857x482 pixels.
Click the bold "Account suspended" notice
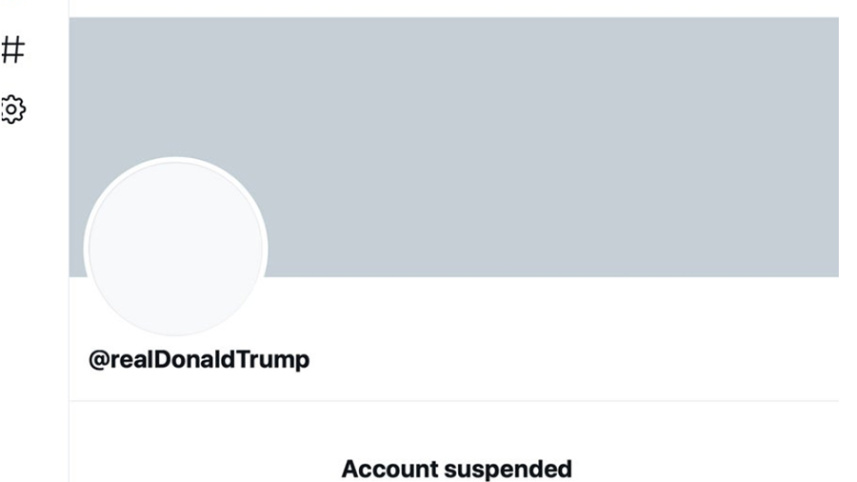(x=457, y=468)
